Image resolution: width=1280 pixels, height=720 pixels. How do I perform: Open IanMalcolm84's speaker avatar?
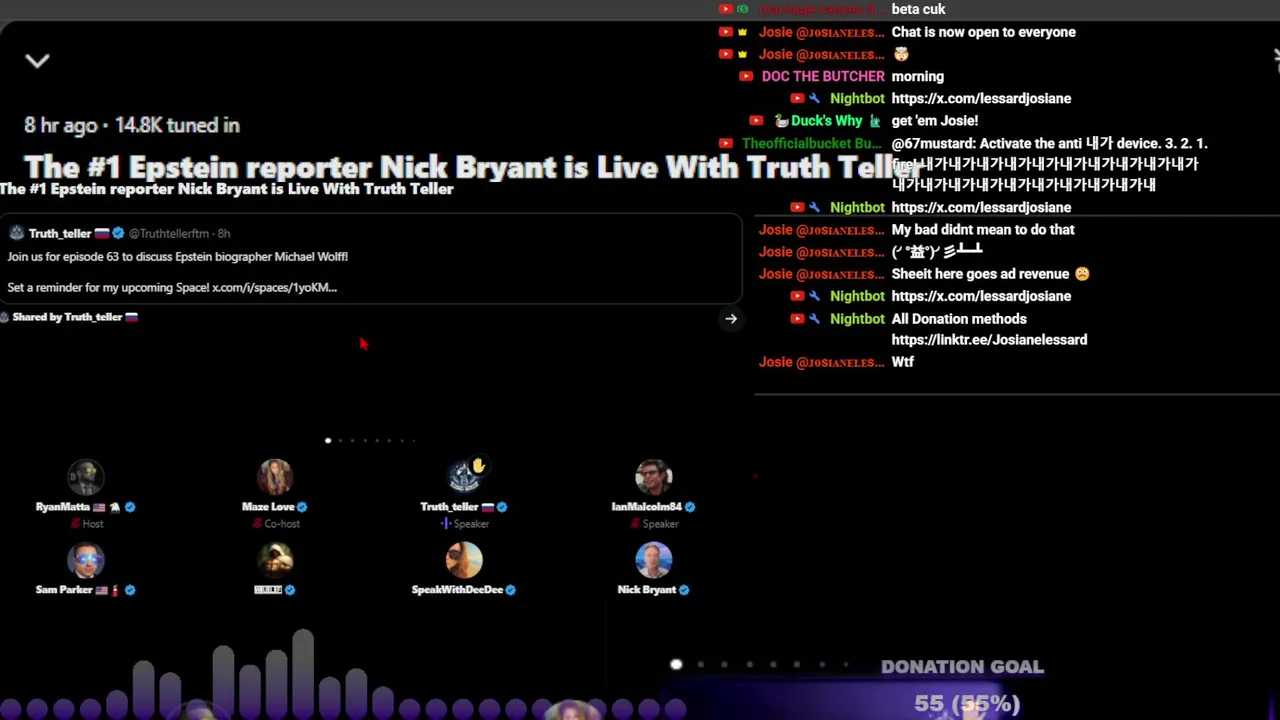654,478
